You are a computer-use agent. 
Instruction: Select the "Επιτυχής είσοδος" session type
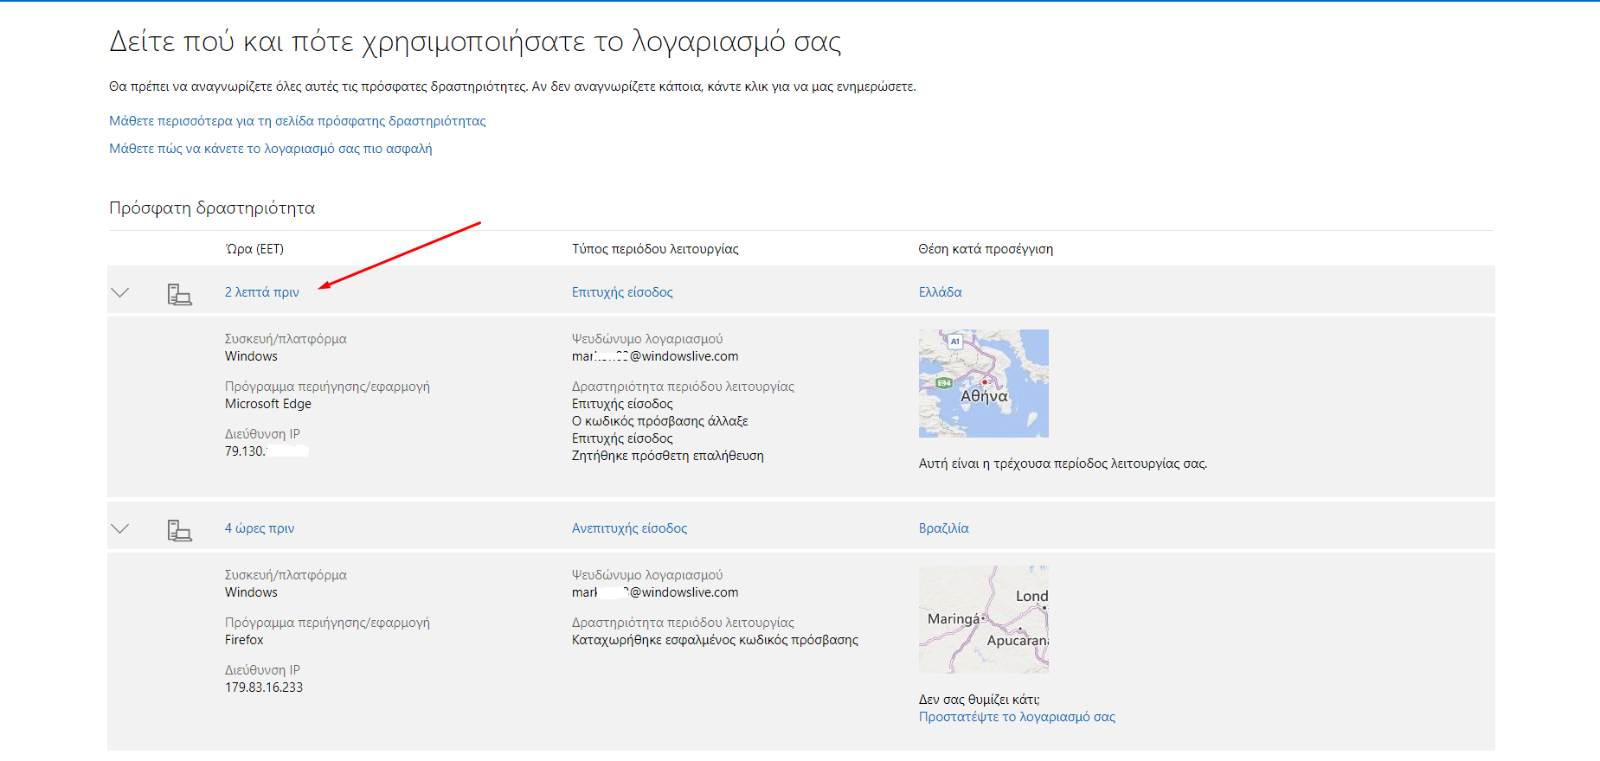622,293
